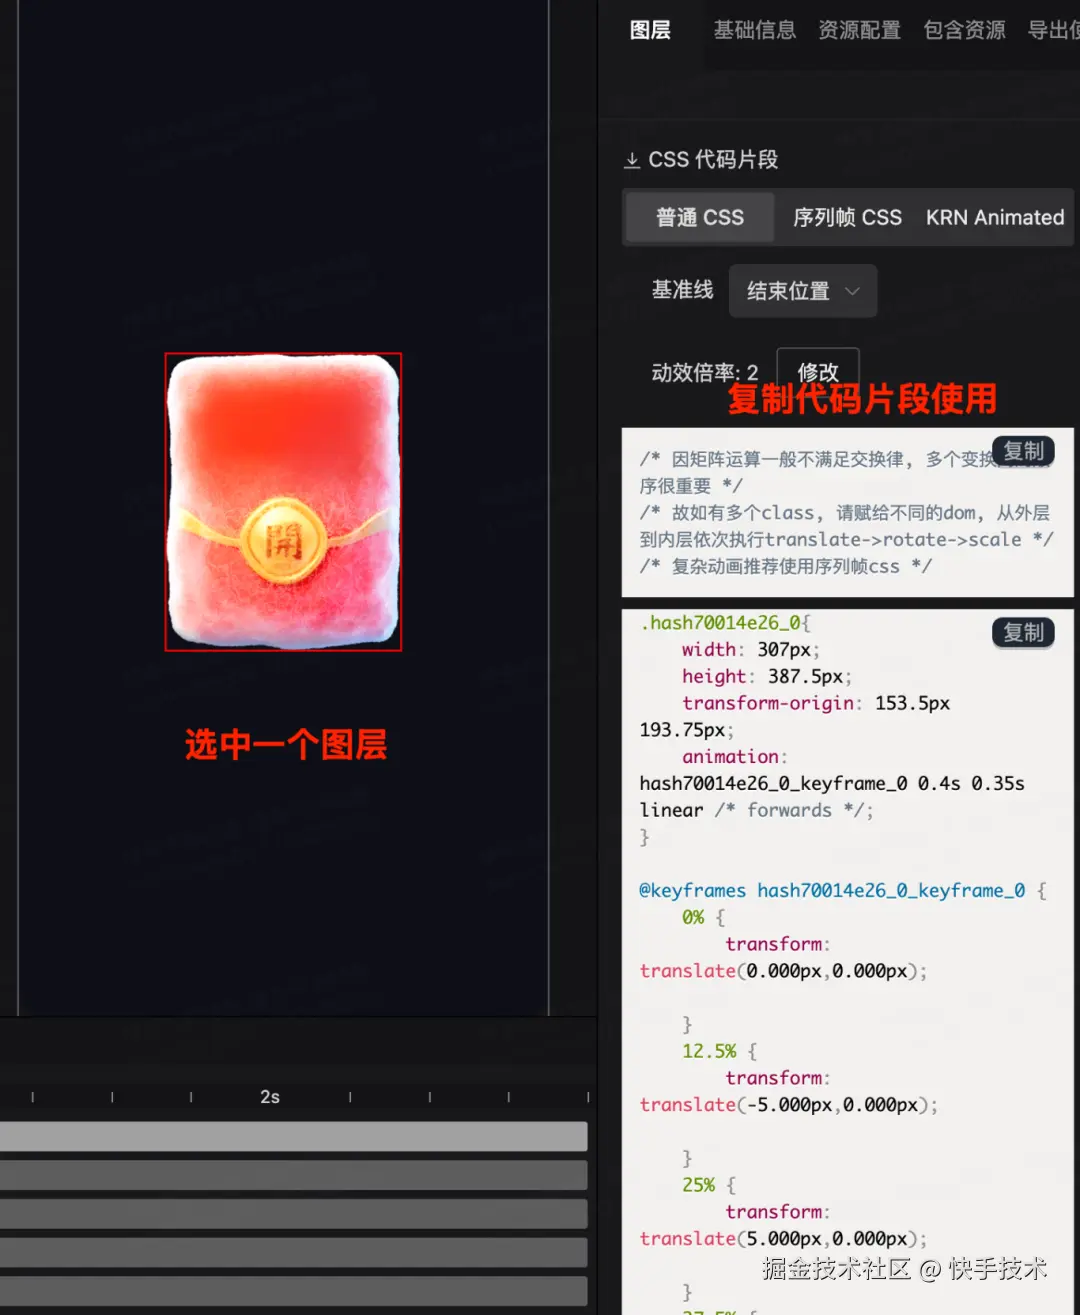This screenshot has width=1080, height=1315.
Task: Select the 序列帧 CSS tab
Action: 847,217
